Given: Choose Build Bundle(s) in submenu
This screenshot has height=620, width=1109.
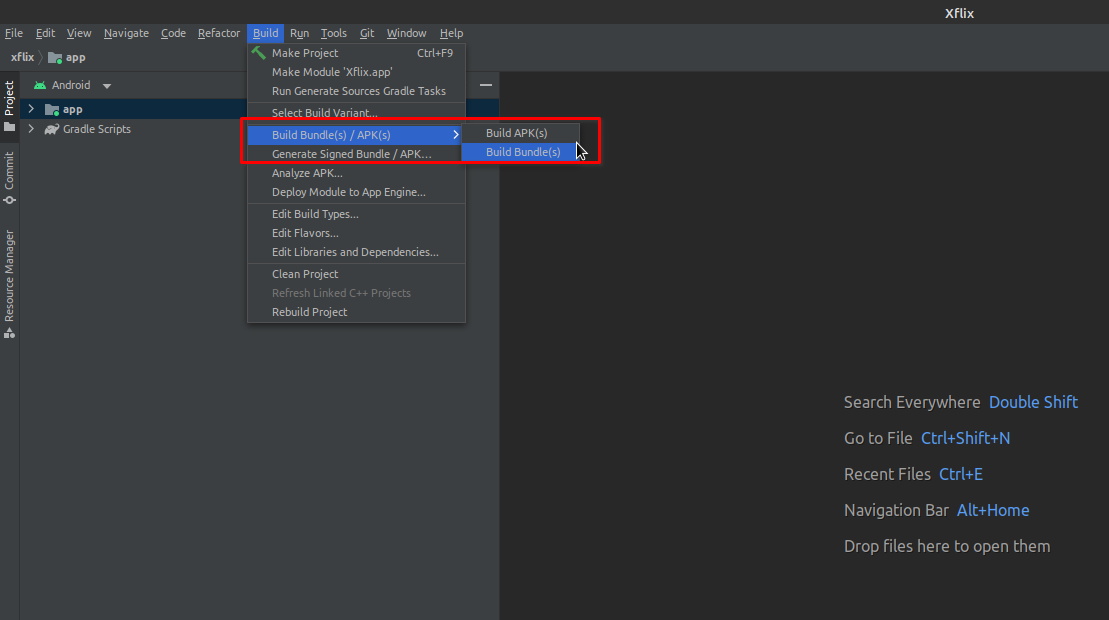Looking at the screenshot, I should coord(521,152).
